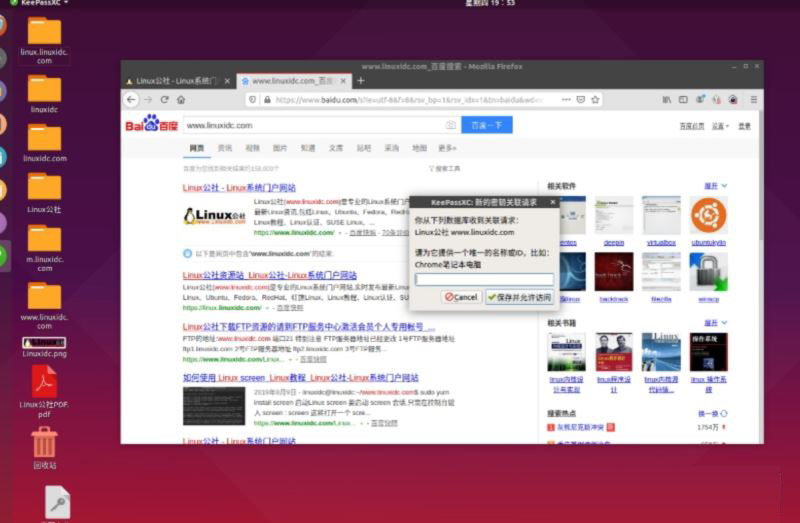Click virtualbox software thumbnail
The height and width of the screenshot is (523, 800).
pyautogui.click(x=661, y=215)
